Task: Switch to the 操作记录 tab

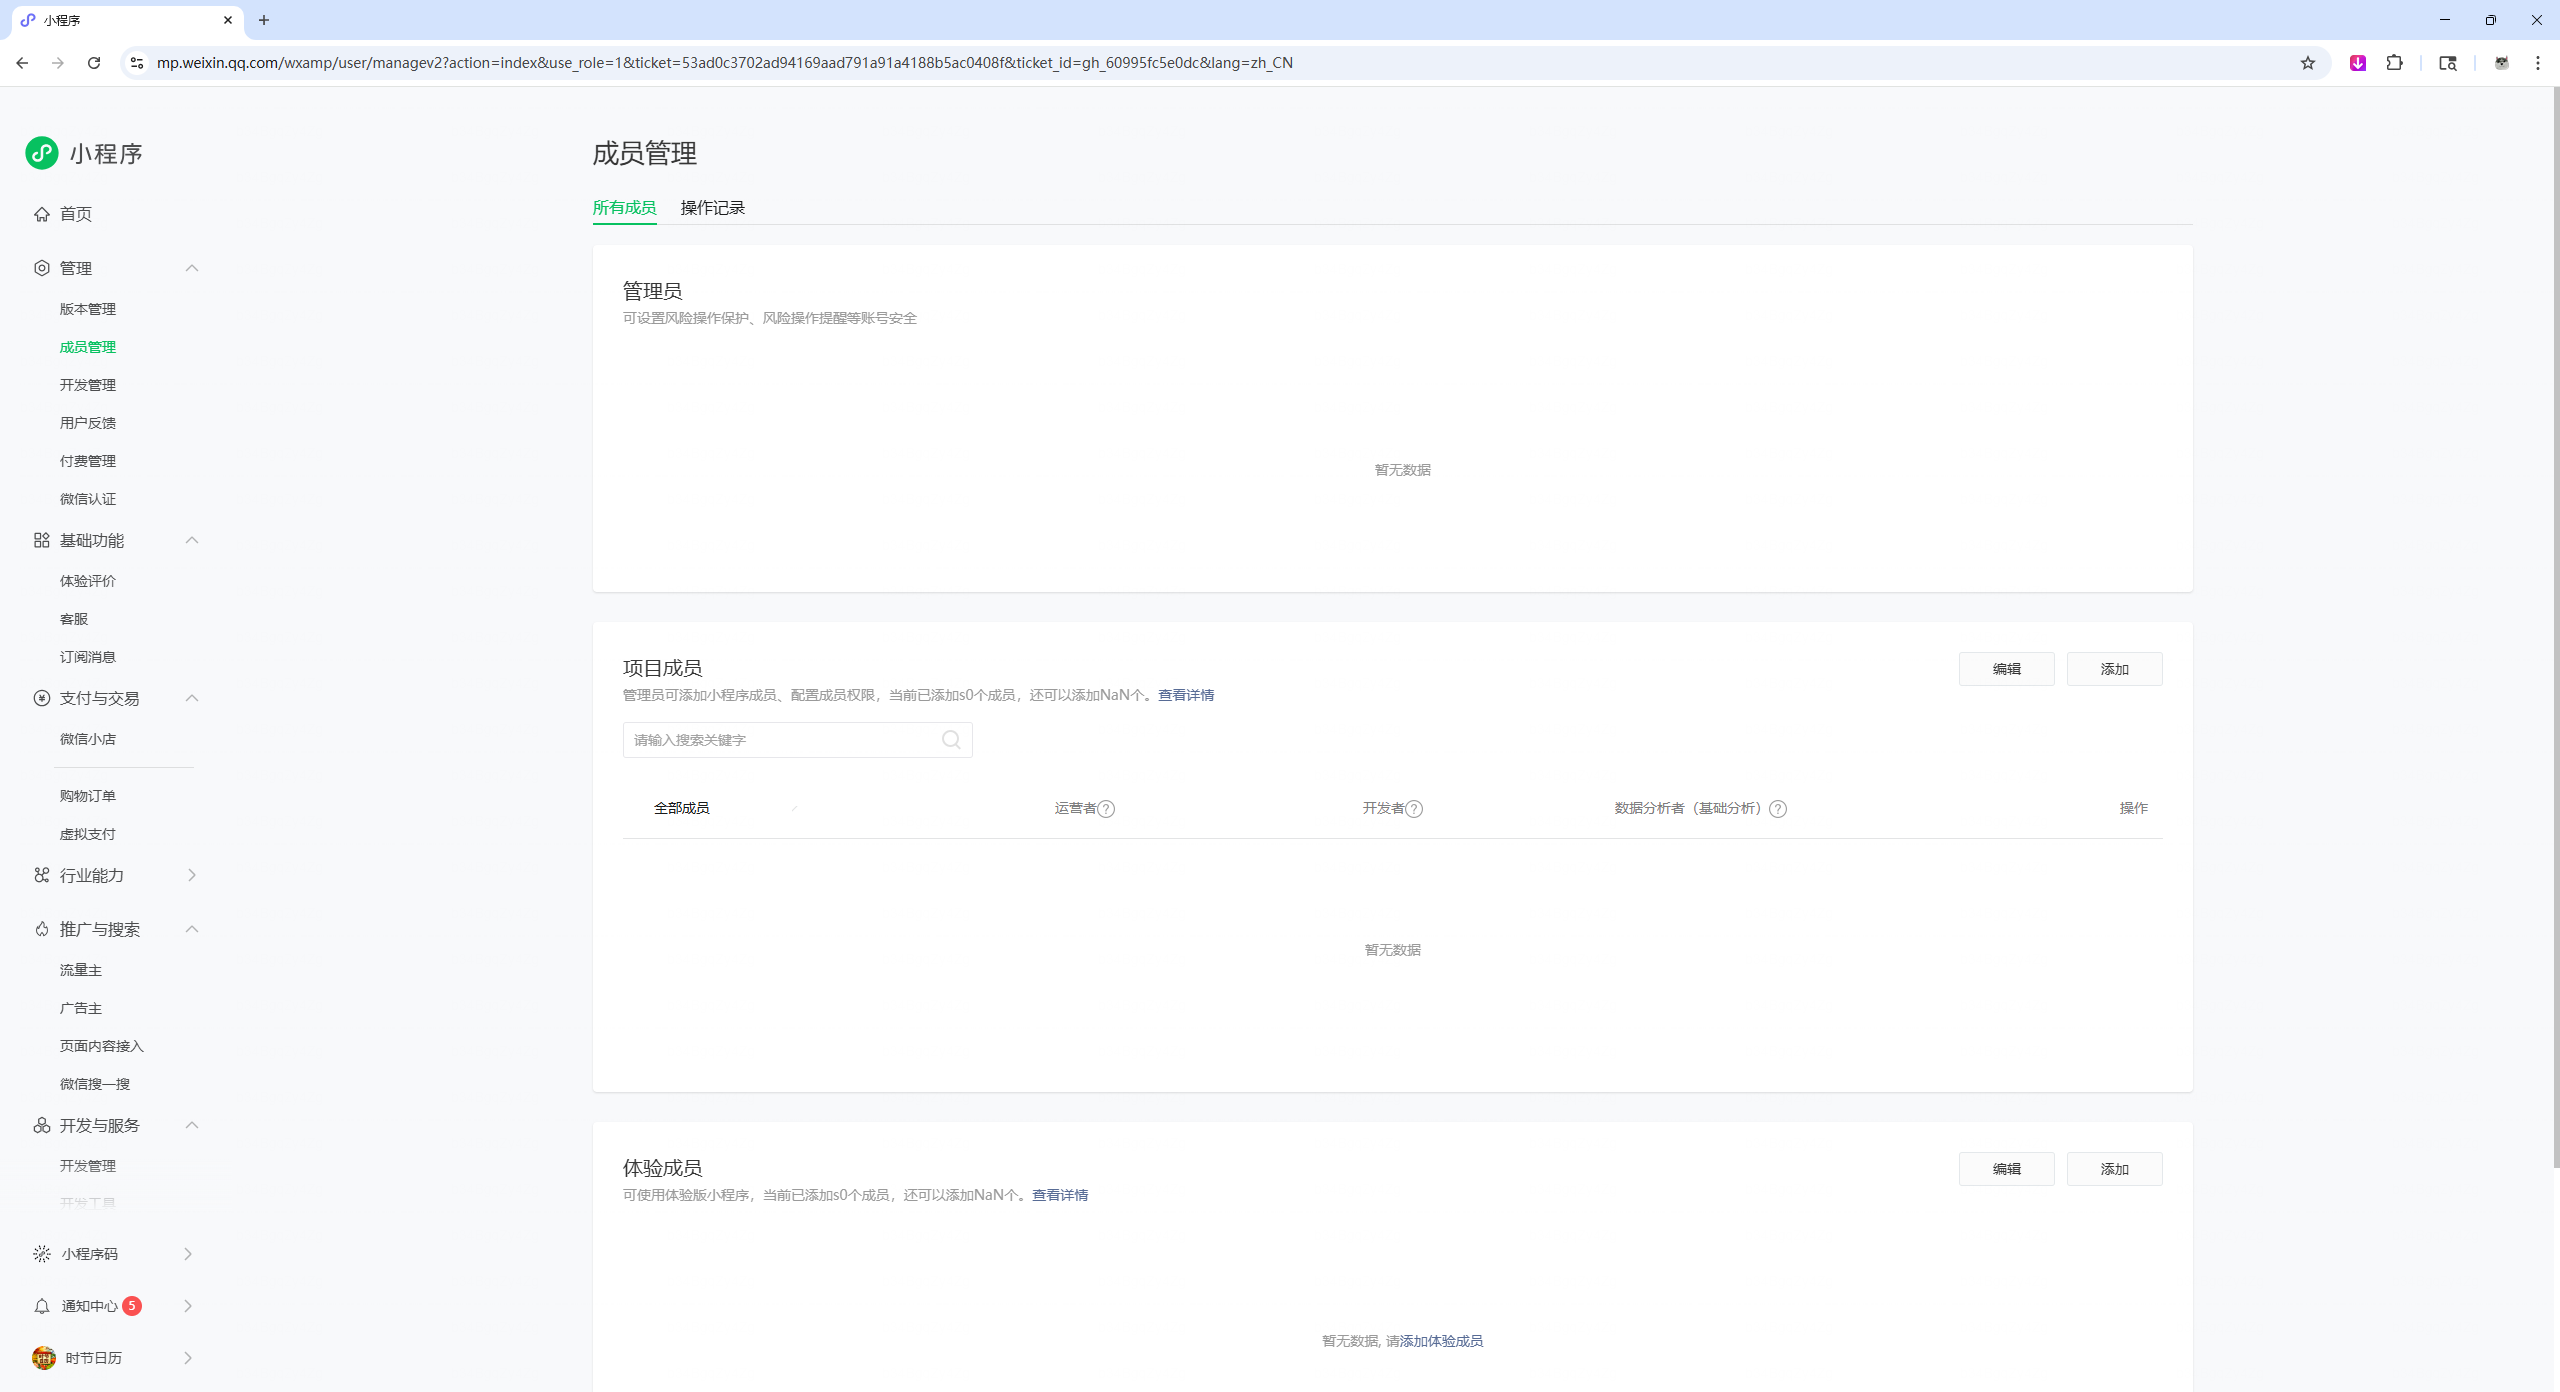Action: [x=712, y=208]
